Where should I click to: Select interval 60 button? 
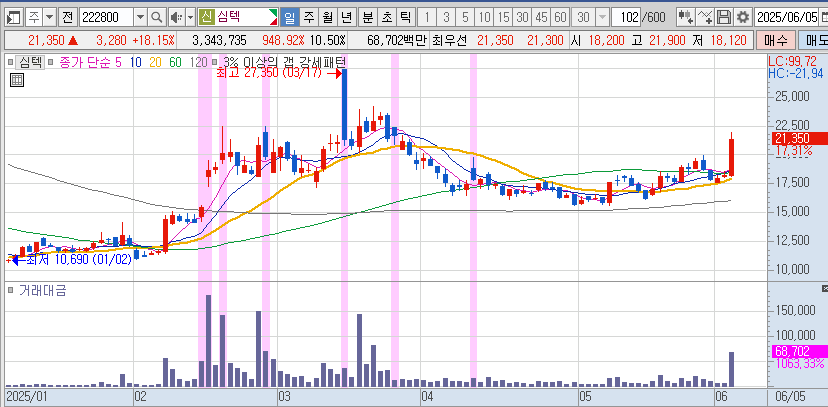(x=560, y=18)
